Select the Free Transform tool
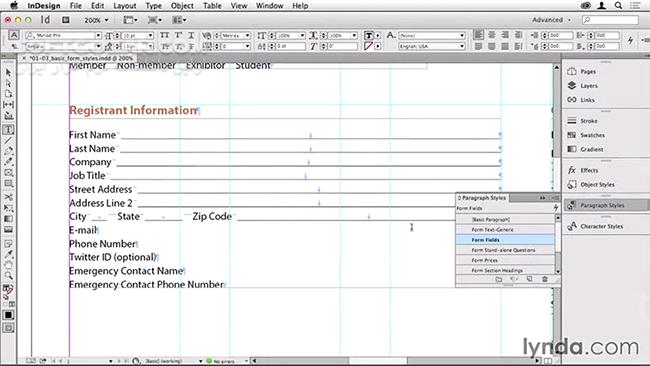 pyautogui.click(x=8, y=208)
